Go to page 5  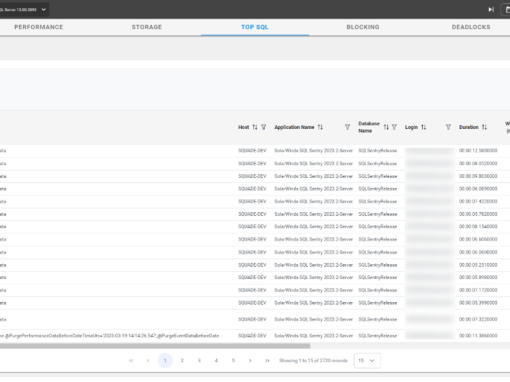point(233,360)
